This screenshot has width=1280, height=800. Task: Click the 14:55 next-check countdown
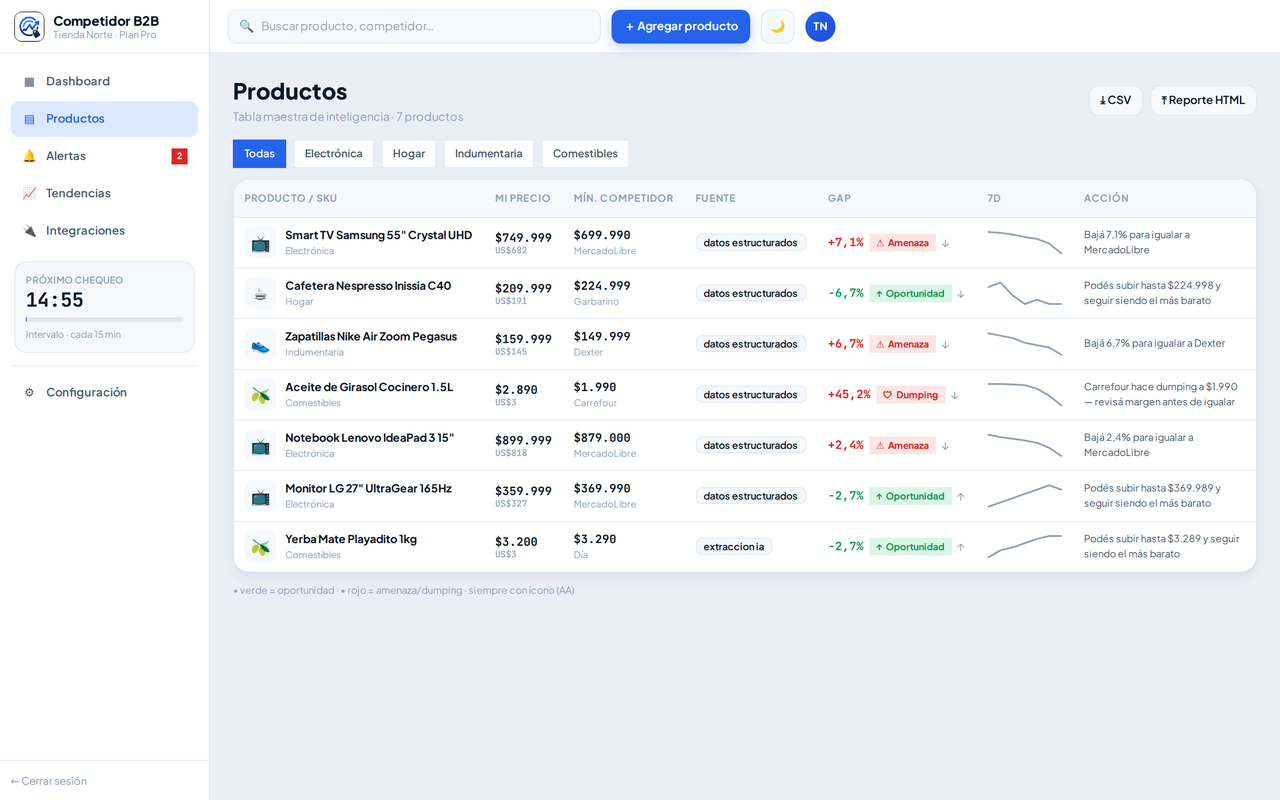coord(55,300)
